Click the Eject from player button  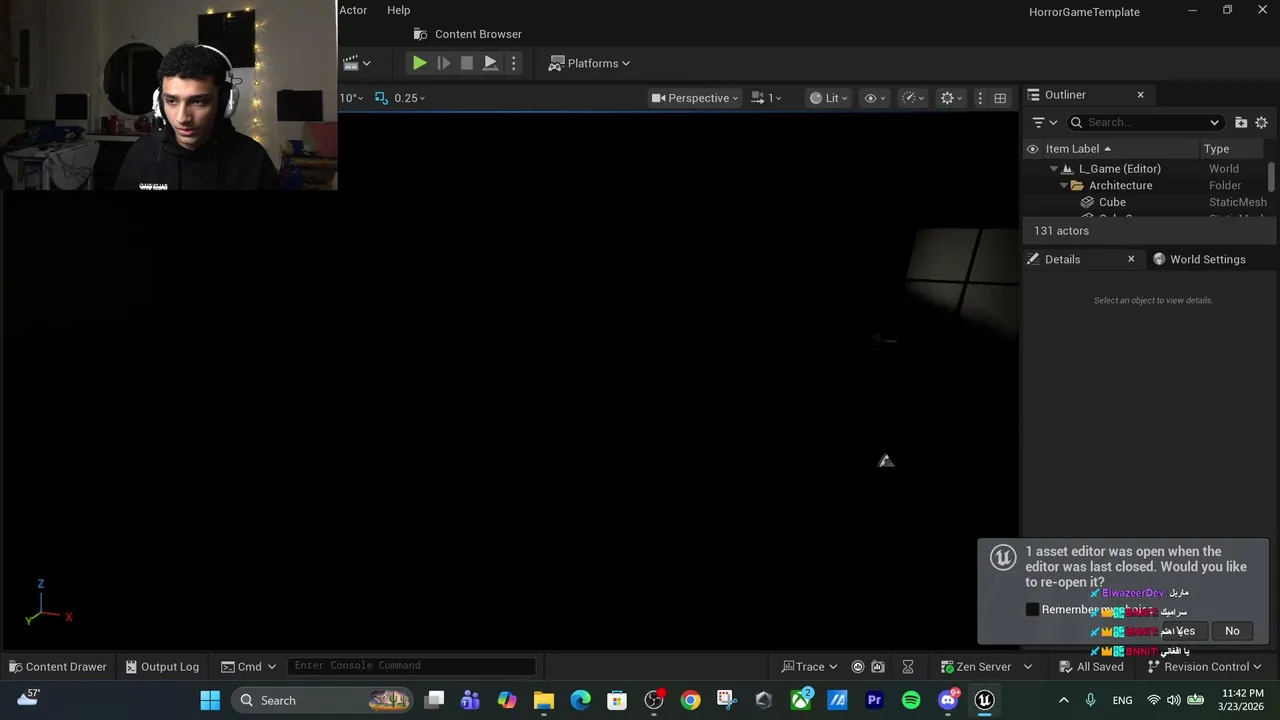coord(490,63)
